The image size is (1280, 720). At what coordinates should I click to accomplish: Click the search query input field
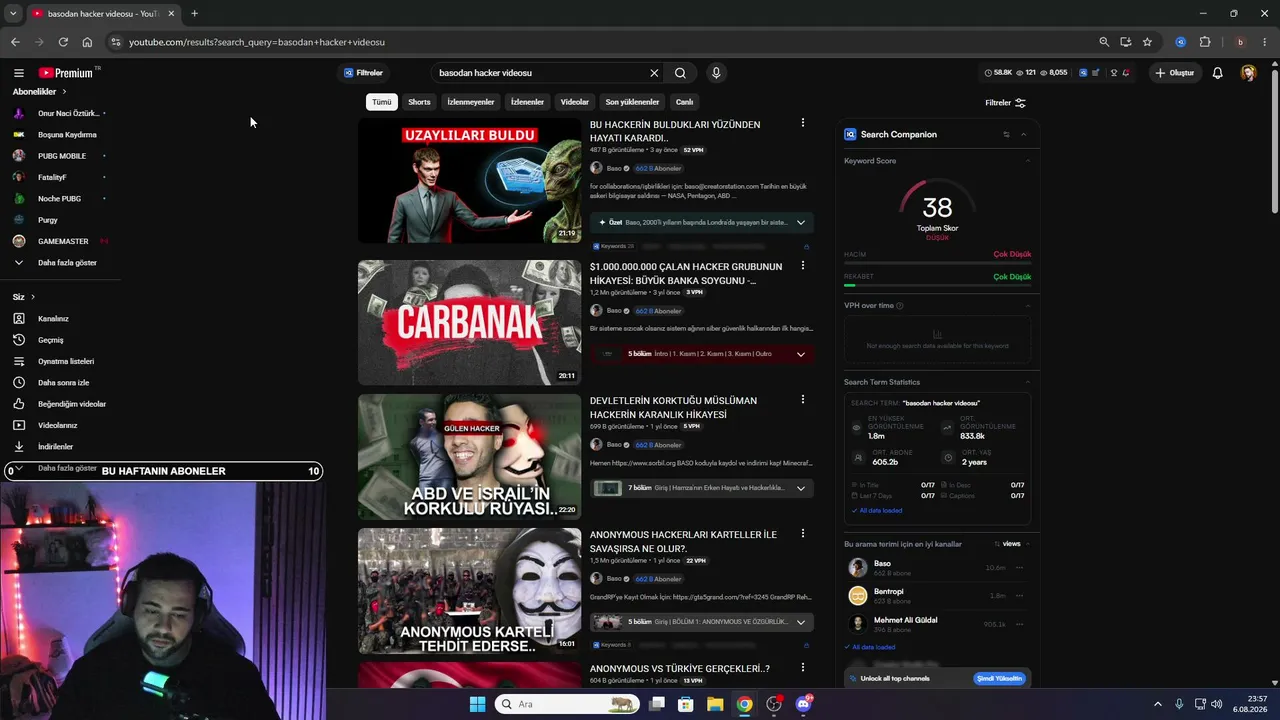tap(540, 73)
